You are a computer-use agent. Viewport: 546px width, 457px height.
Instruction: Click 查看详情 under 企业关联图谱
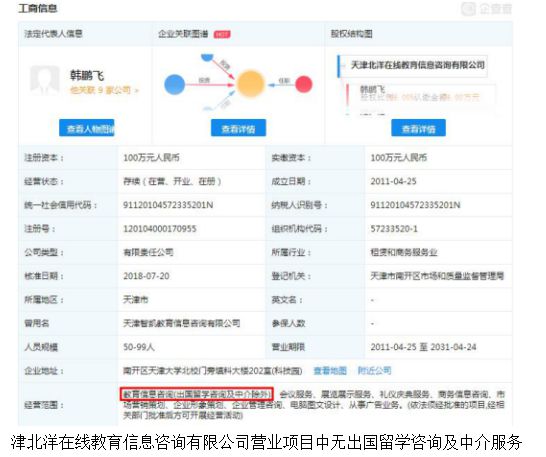pyautogui.click(x=239, y=128)
